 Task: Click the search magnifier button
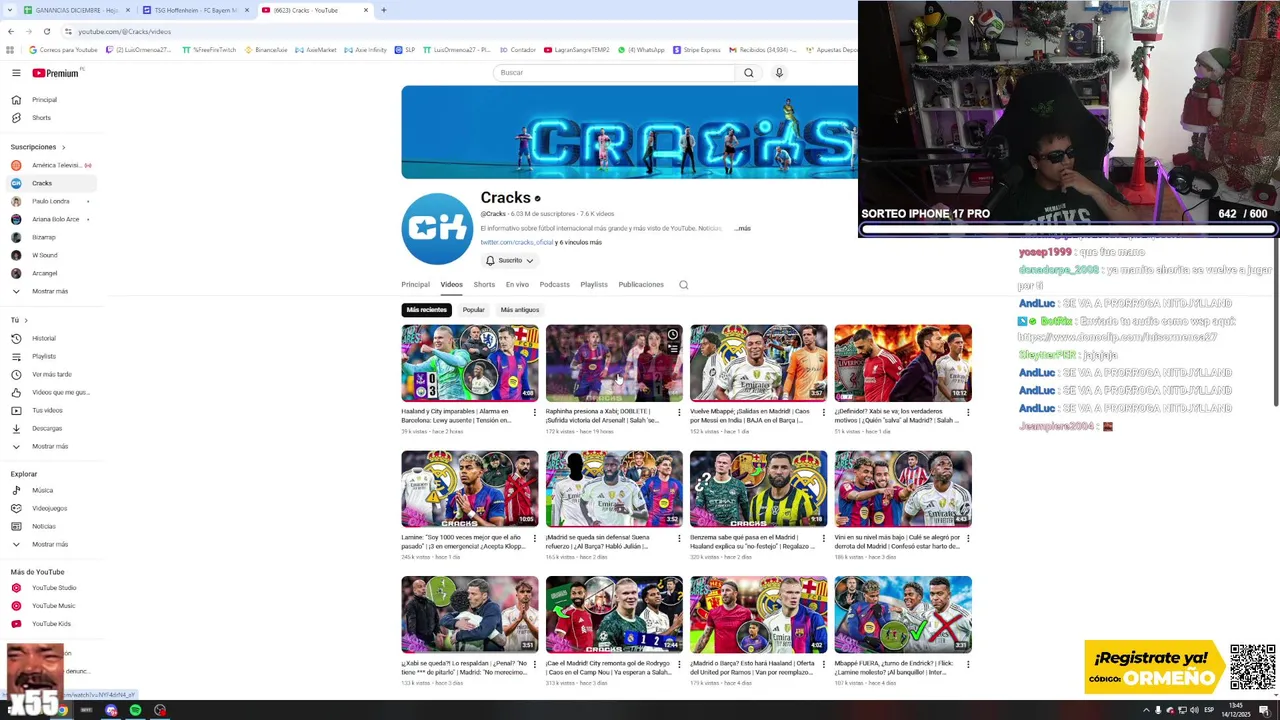[x=748, y=73]
